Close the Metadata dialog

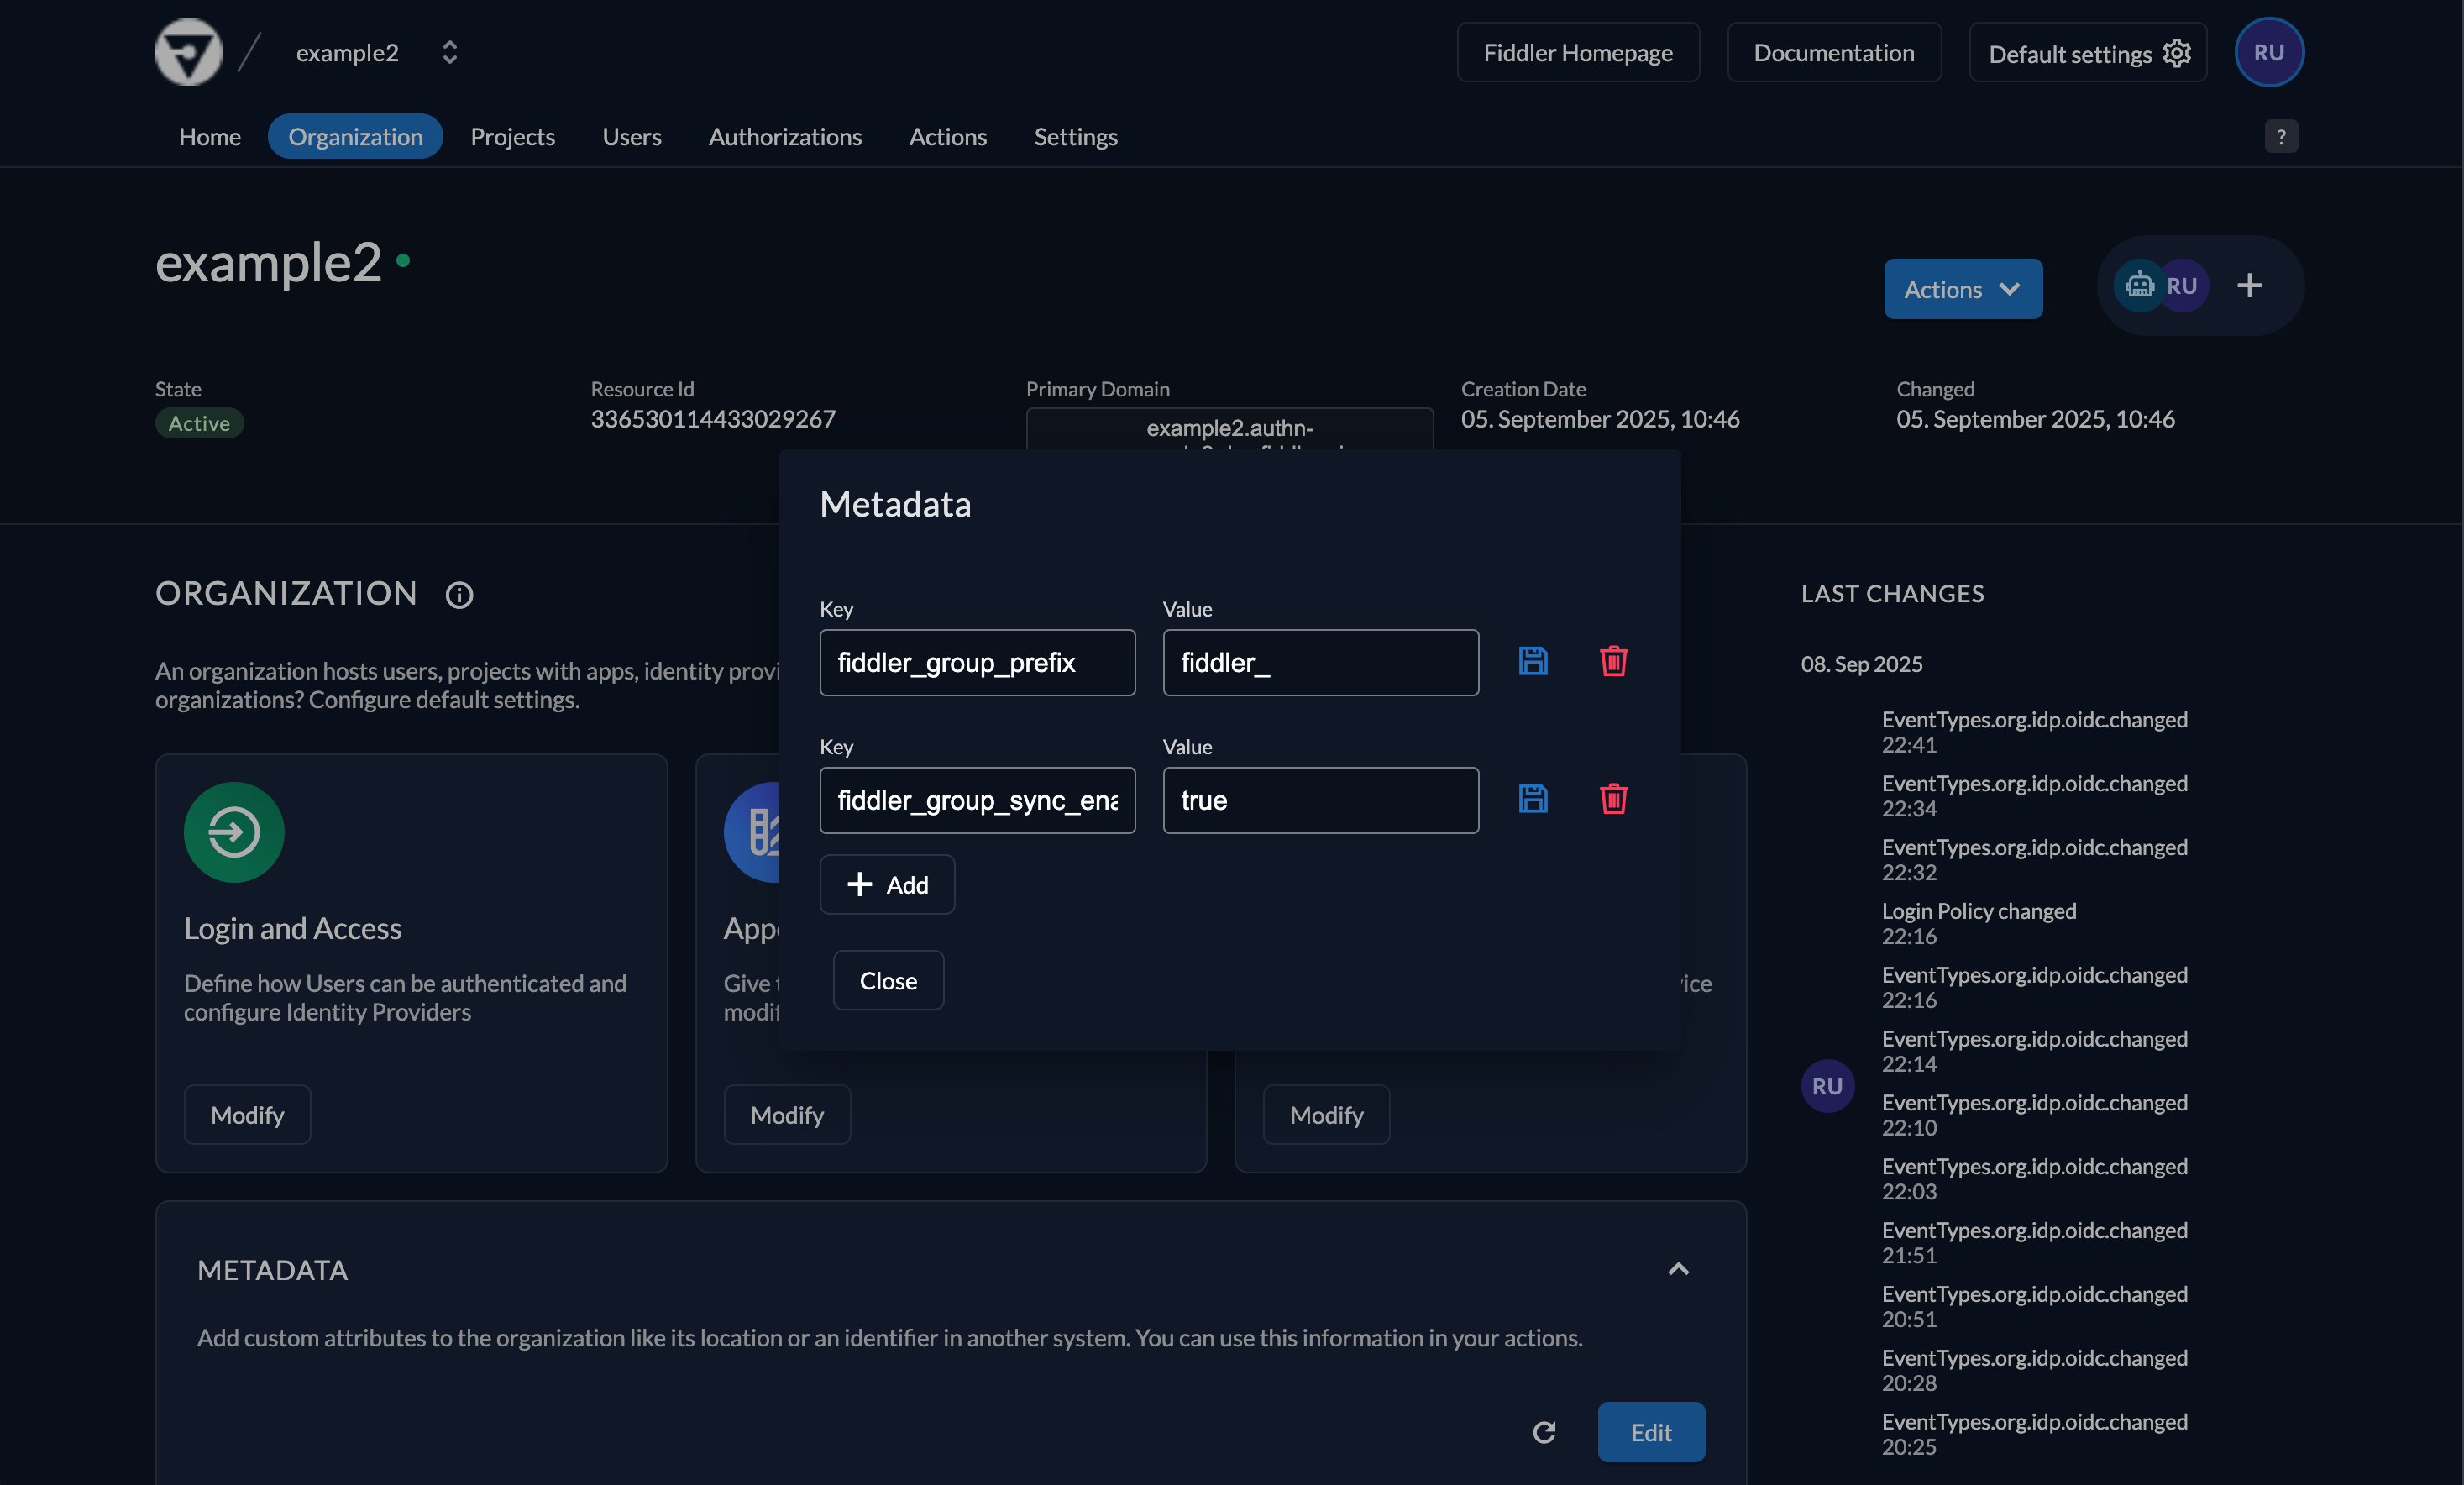point(887,980)
